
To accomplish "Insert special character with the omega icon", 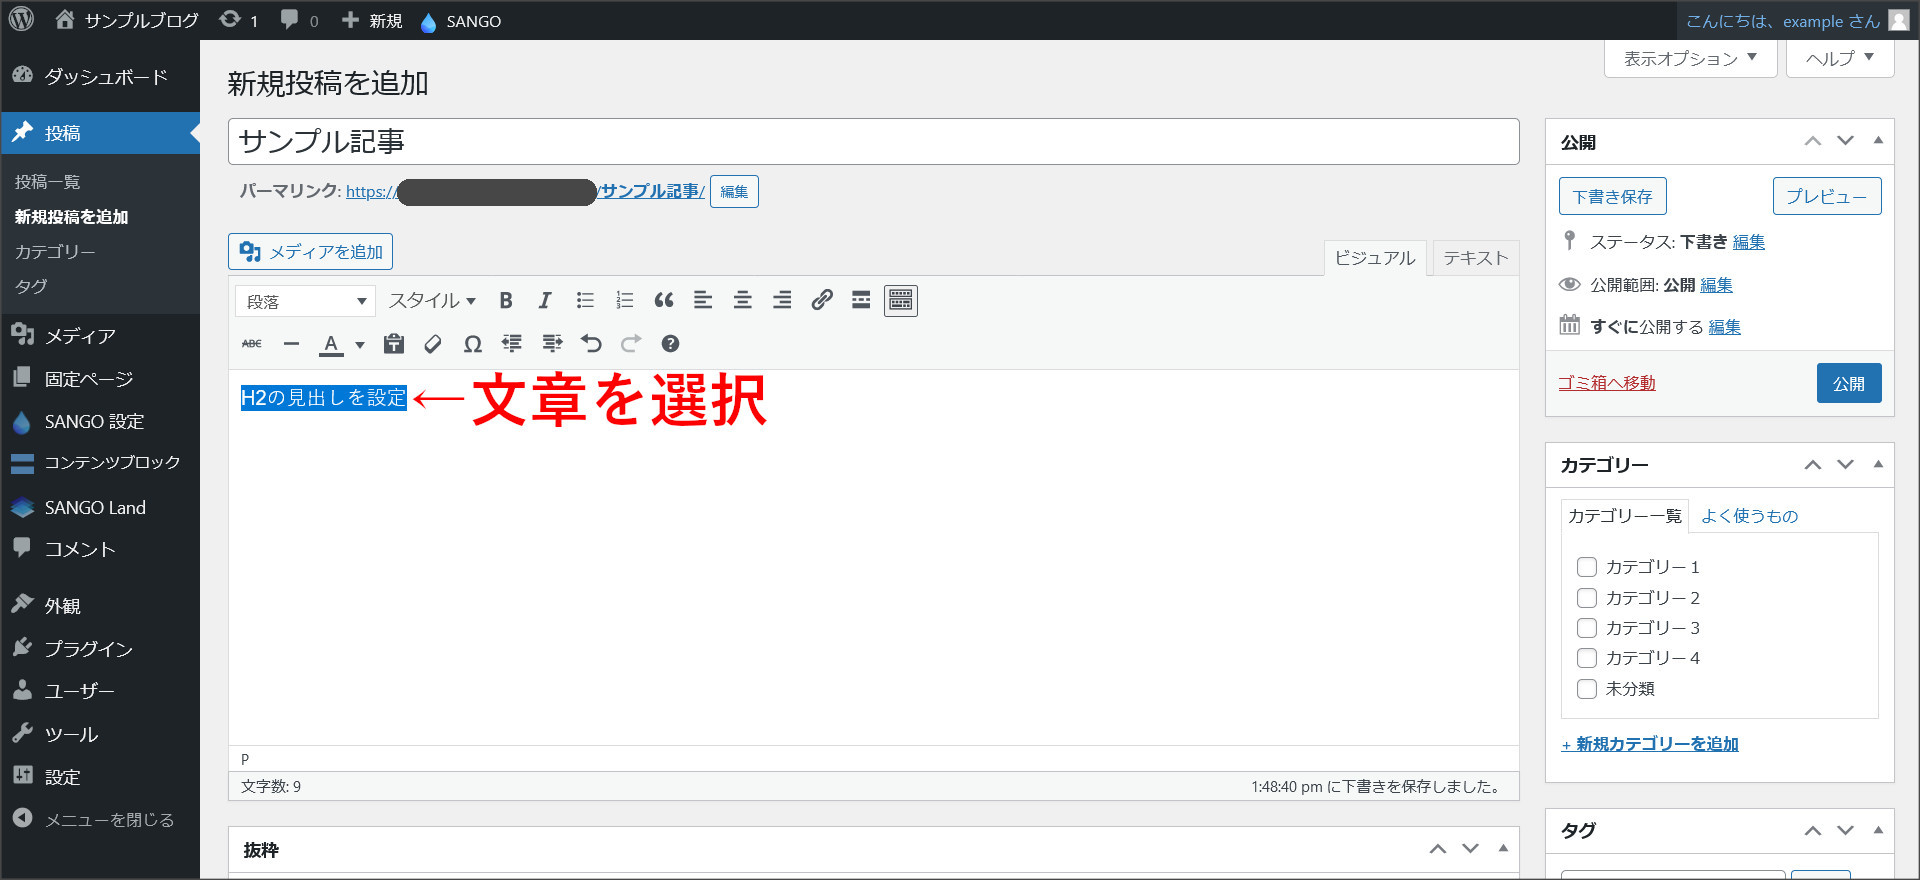I will point(472,344).
